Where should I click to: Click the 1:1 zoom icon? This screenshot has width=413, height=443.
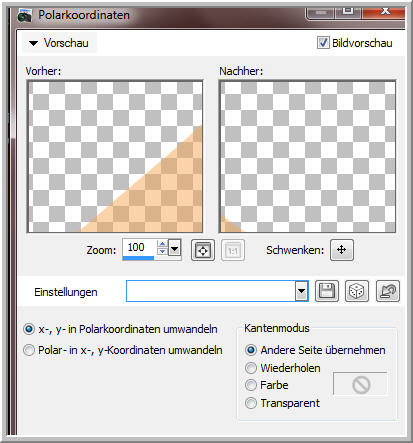[x=233, y=250]
